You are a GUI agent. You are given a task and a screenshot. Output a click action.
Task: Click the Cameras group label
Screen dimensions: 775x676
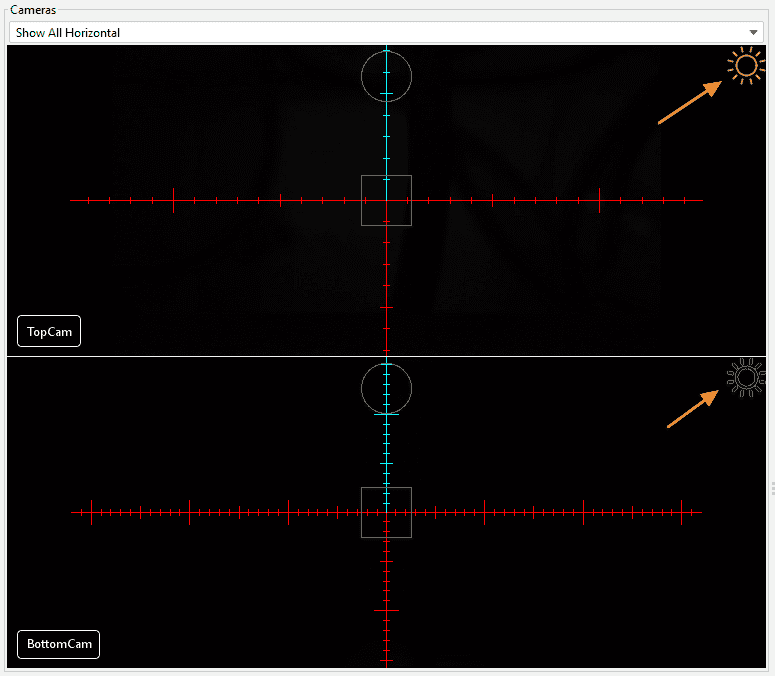click(x=33, y=9)
